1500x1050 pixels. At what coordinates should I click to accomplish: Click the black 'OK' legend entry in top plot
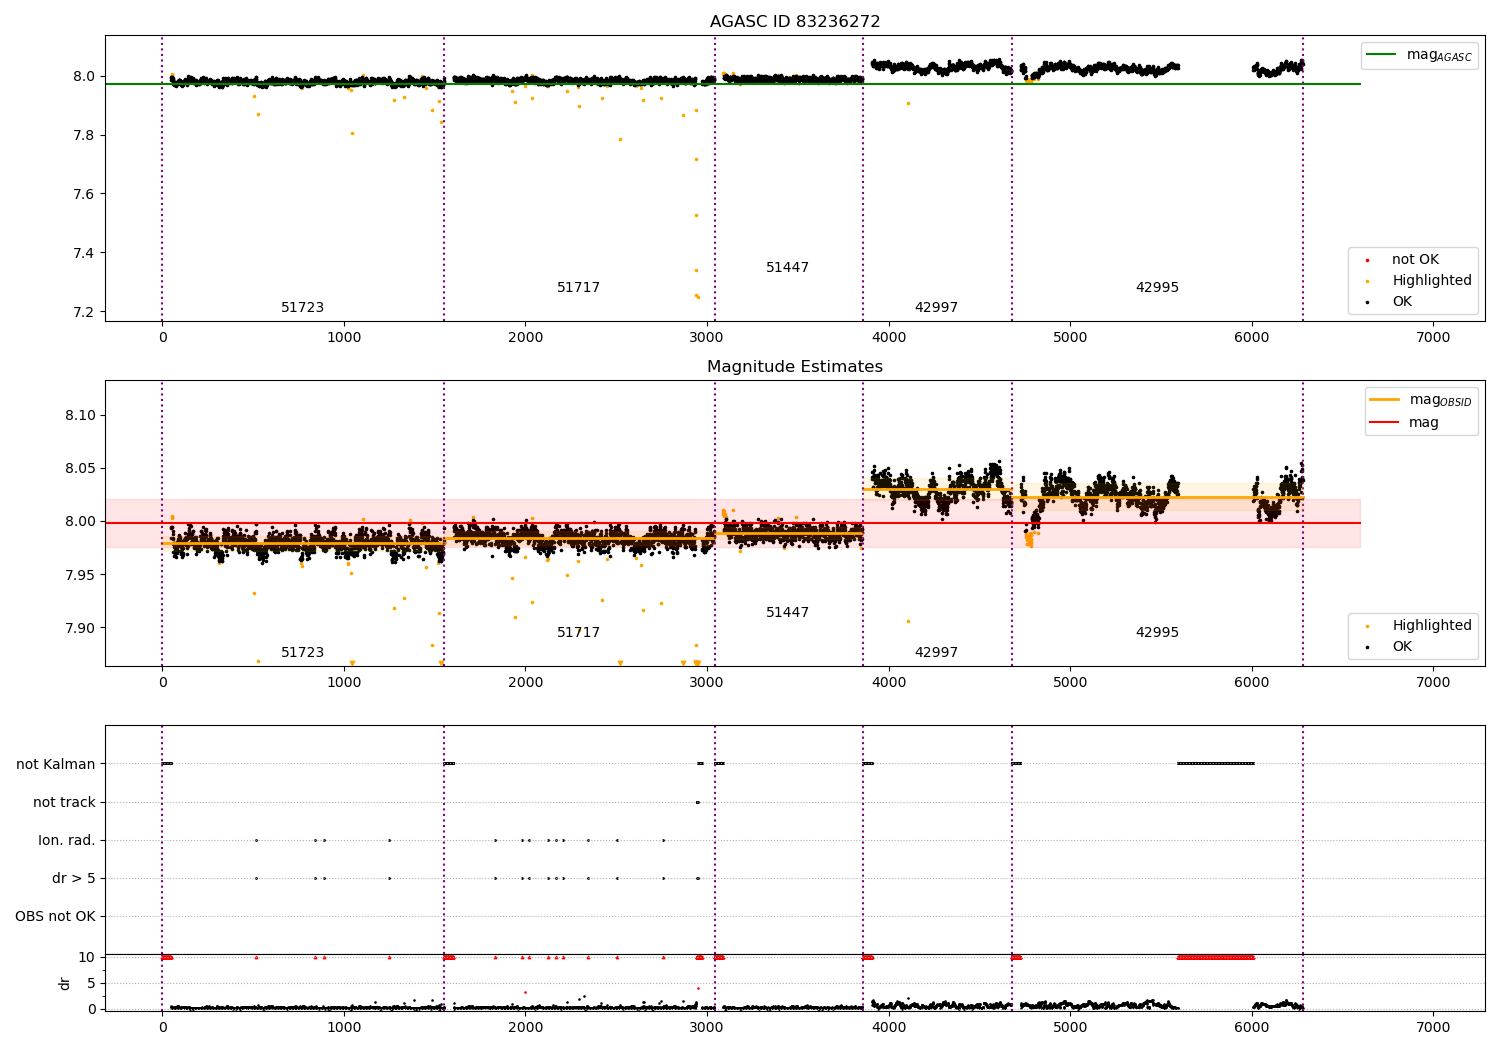coord(1402,302)
